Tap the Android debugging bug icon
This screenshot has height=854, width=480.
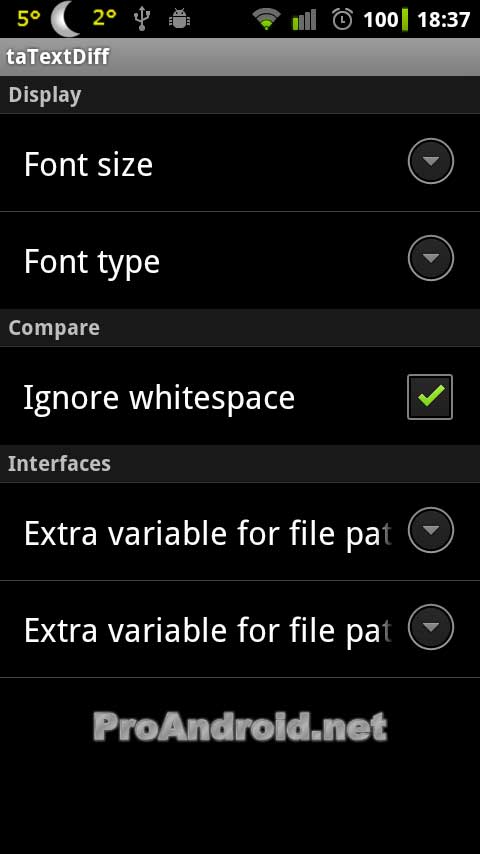tap(179, 20)
